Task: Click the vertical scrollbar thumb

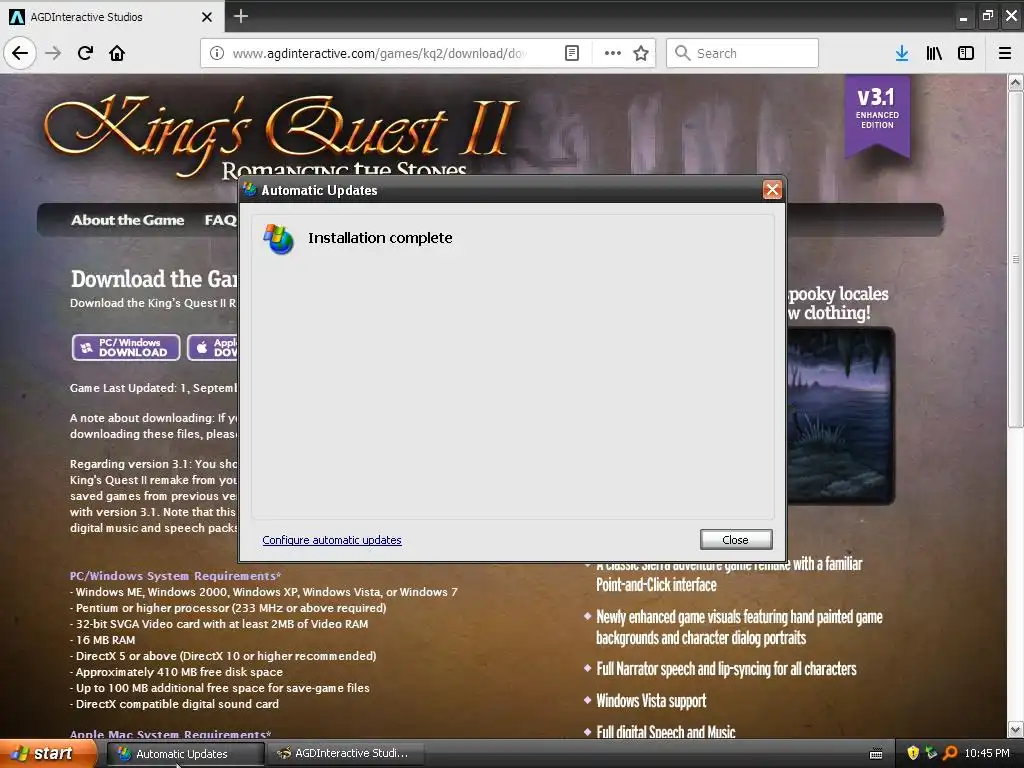Action: [x=1015, y=260]
